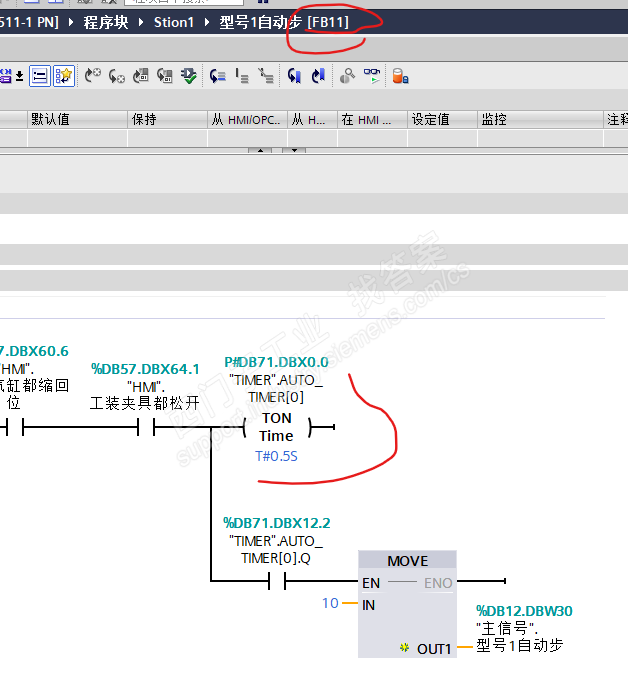Click the MOVE box EN input
Viewport: 628px width, 695px height.
(x=371, y=583)
